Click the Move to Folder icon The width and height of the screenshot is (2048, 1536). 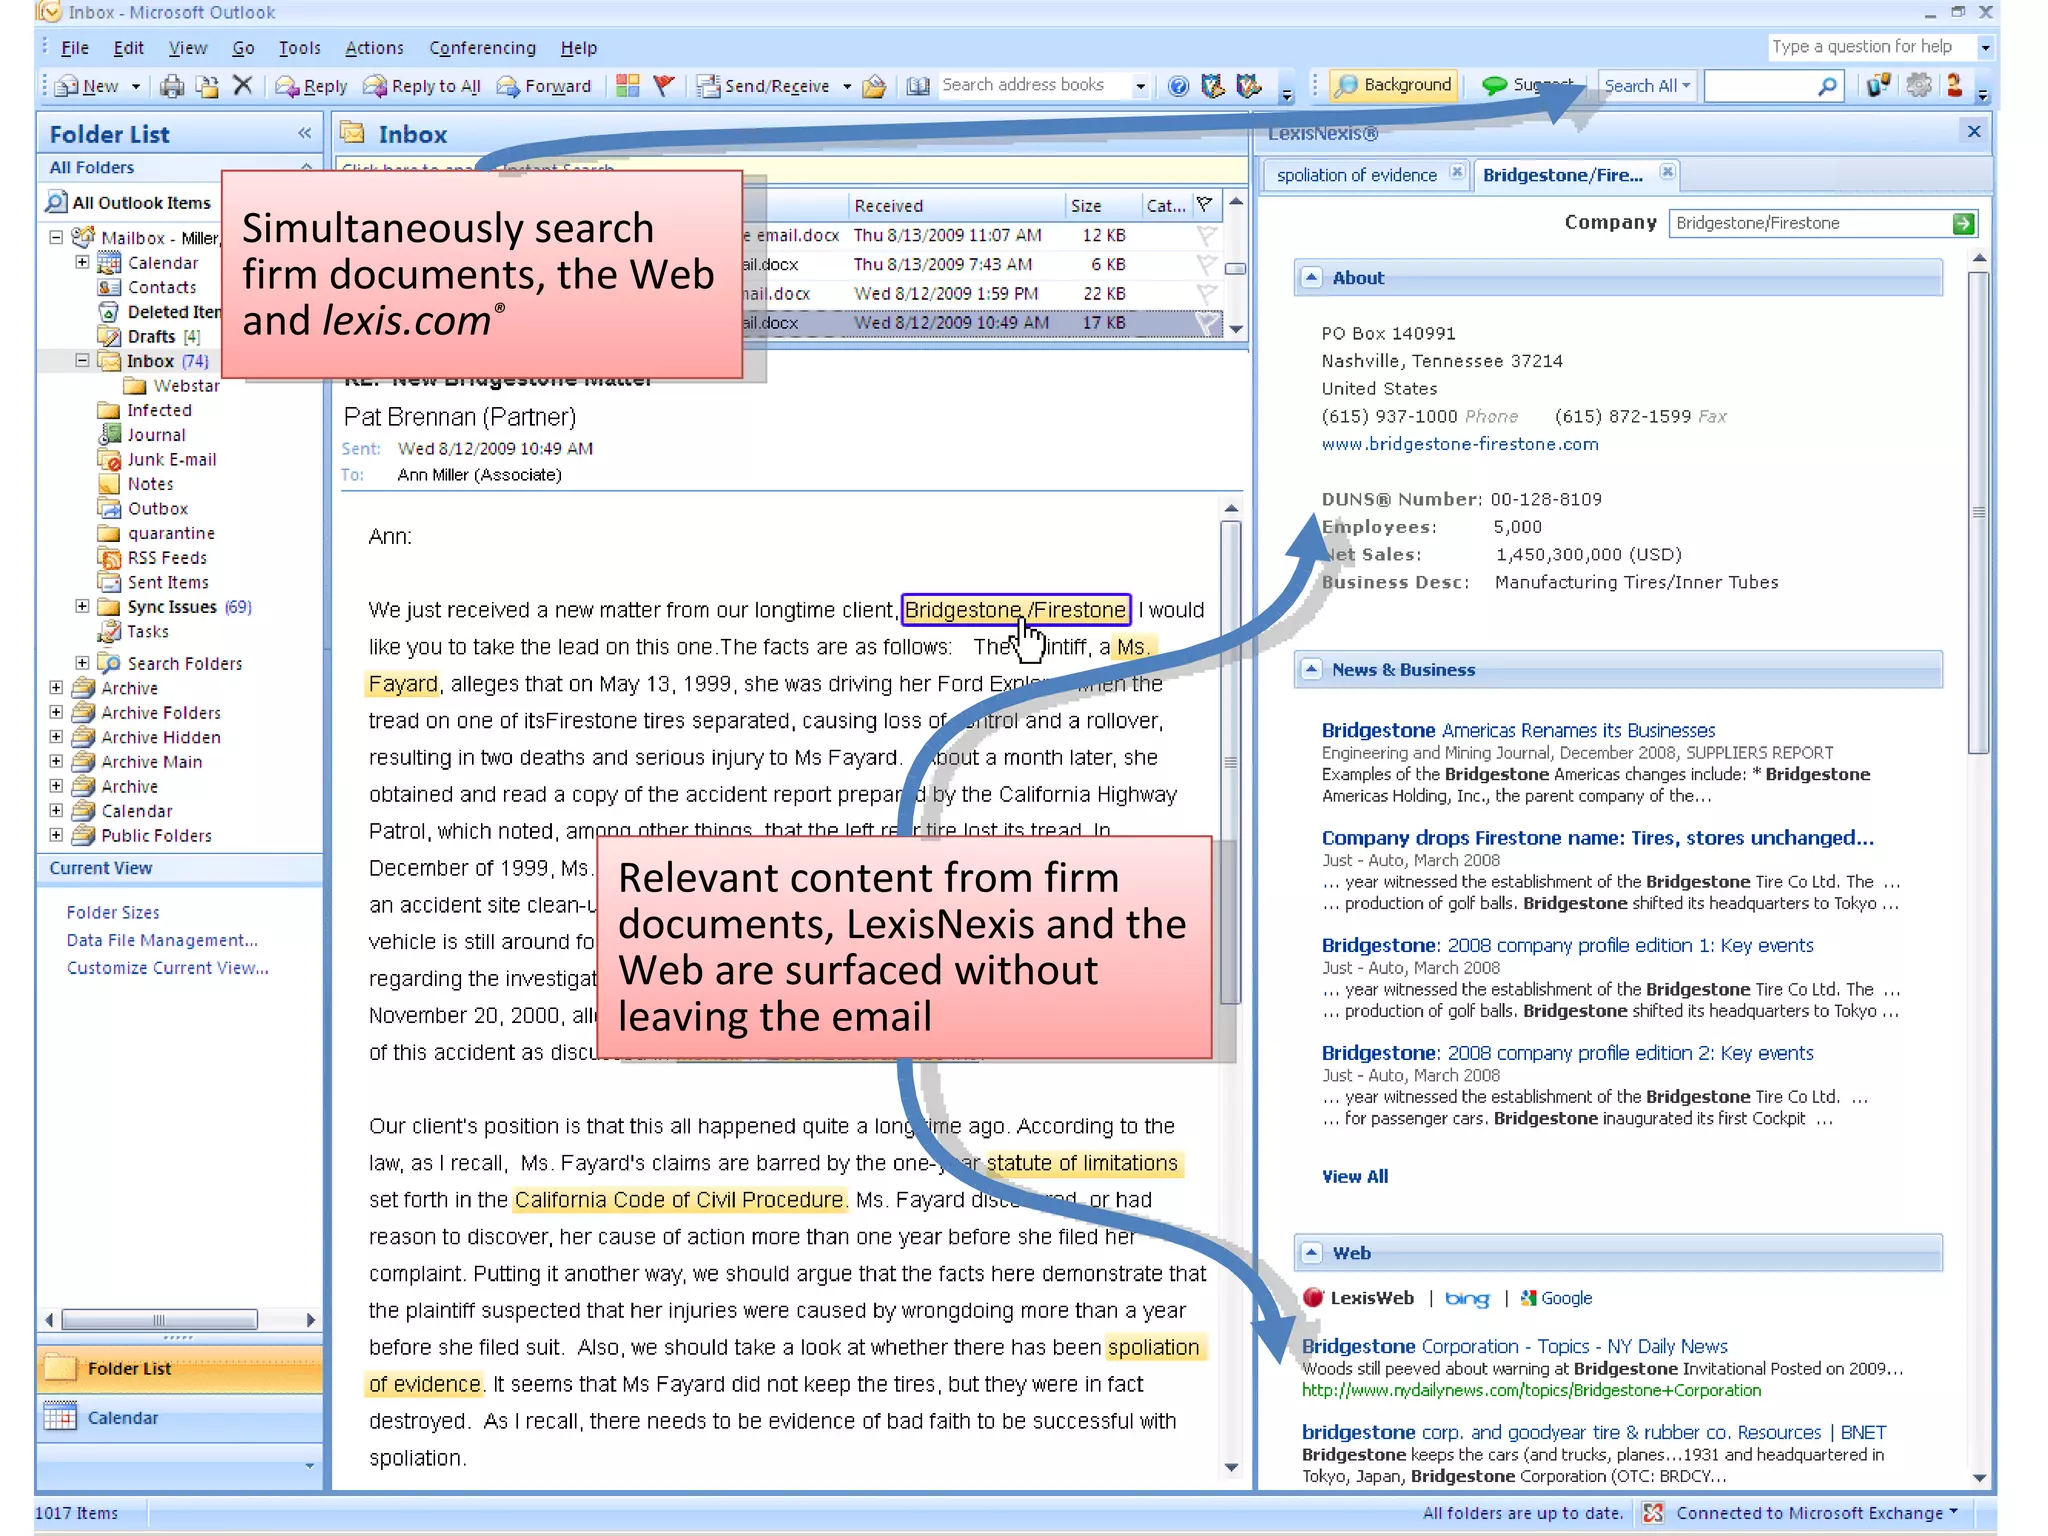207,86
